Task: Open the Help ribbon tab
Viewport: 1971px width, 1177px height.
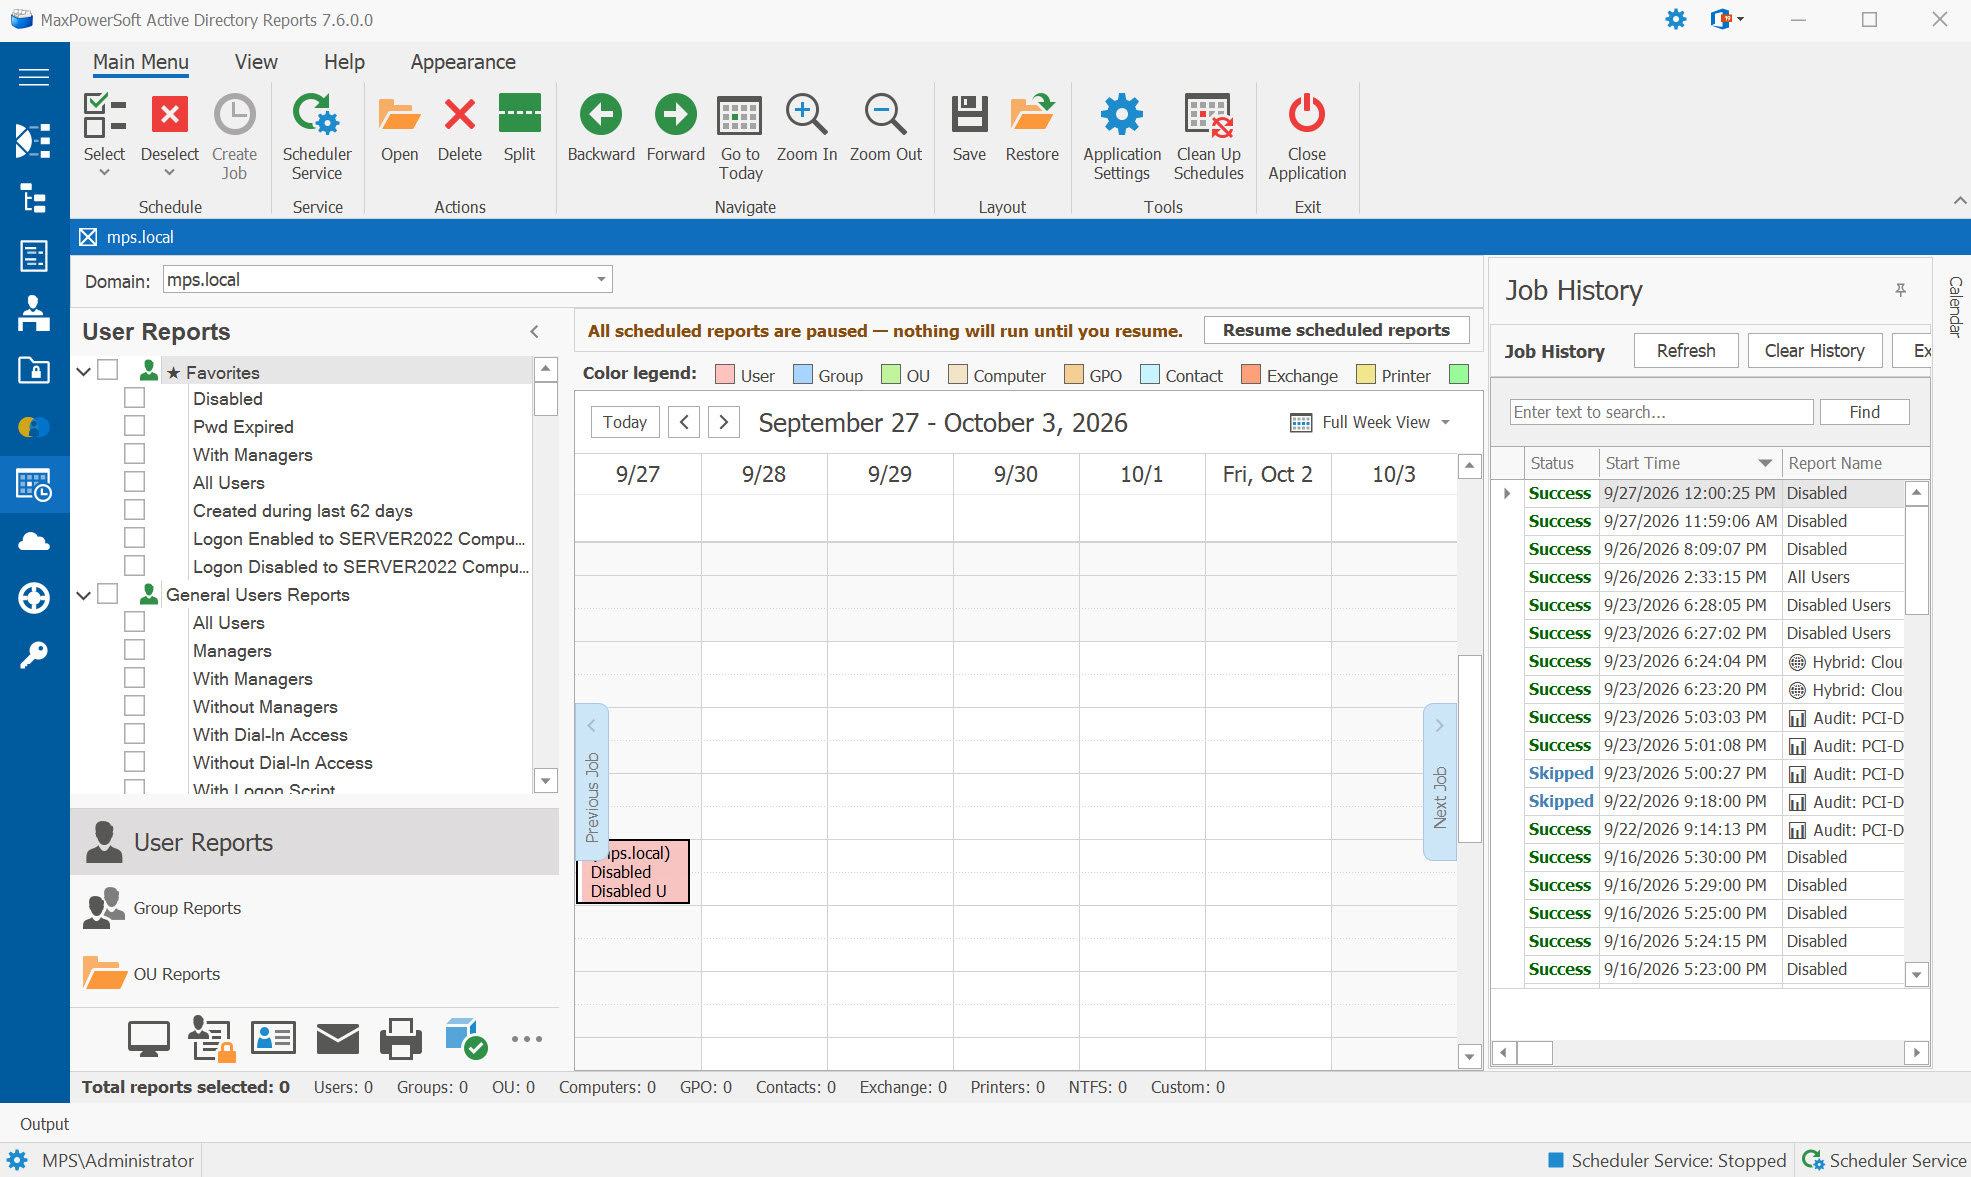Action: (x=344, y=62)
